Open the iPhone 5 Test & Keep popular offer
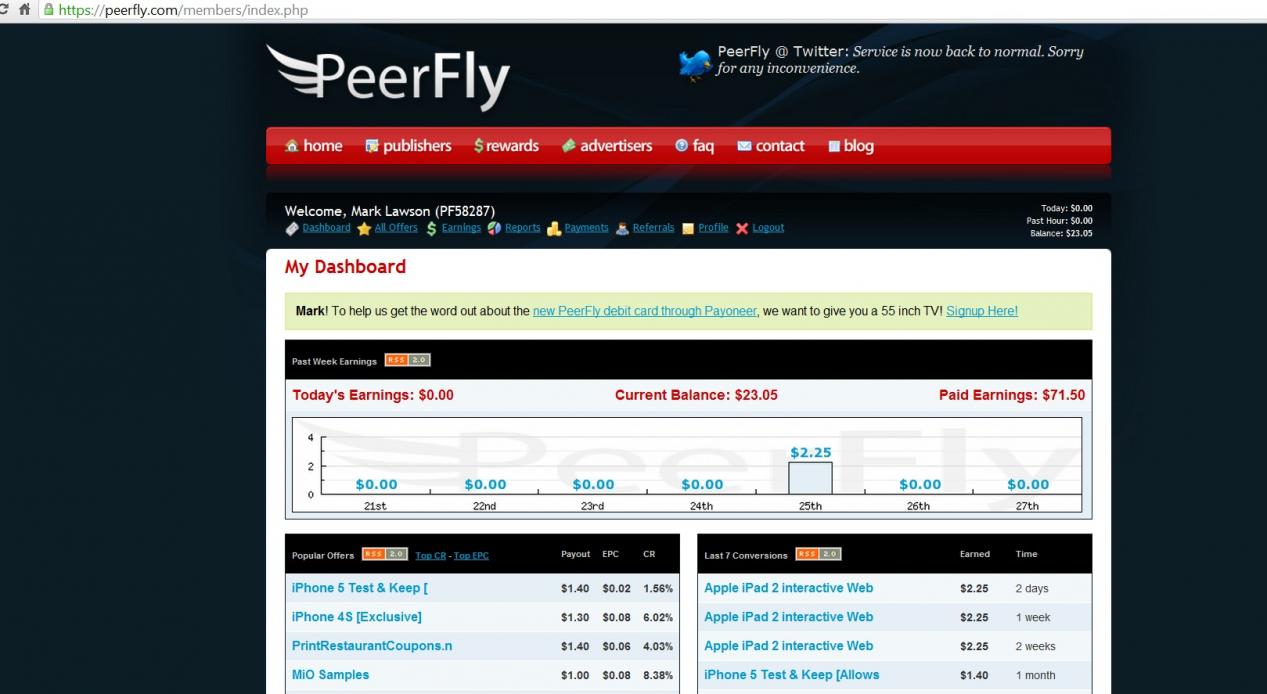 click(360, 588)
